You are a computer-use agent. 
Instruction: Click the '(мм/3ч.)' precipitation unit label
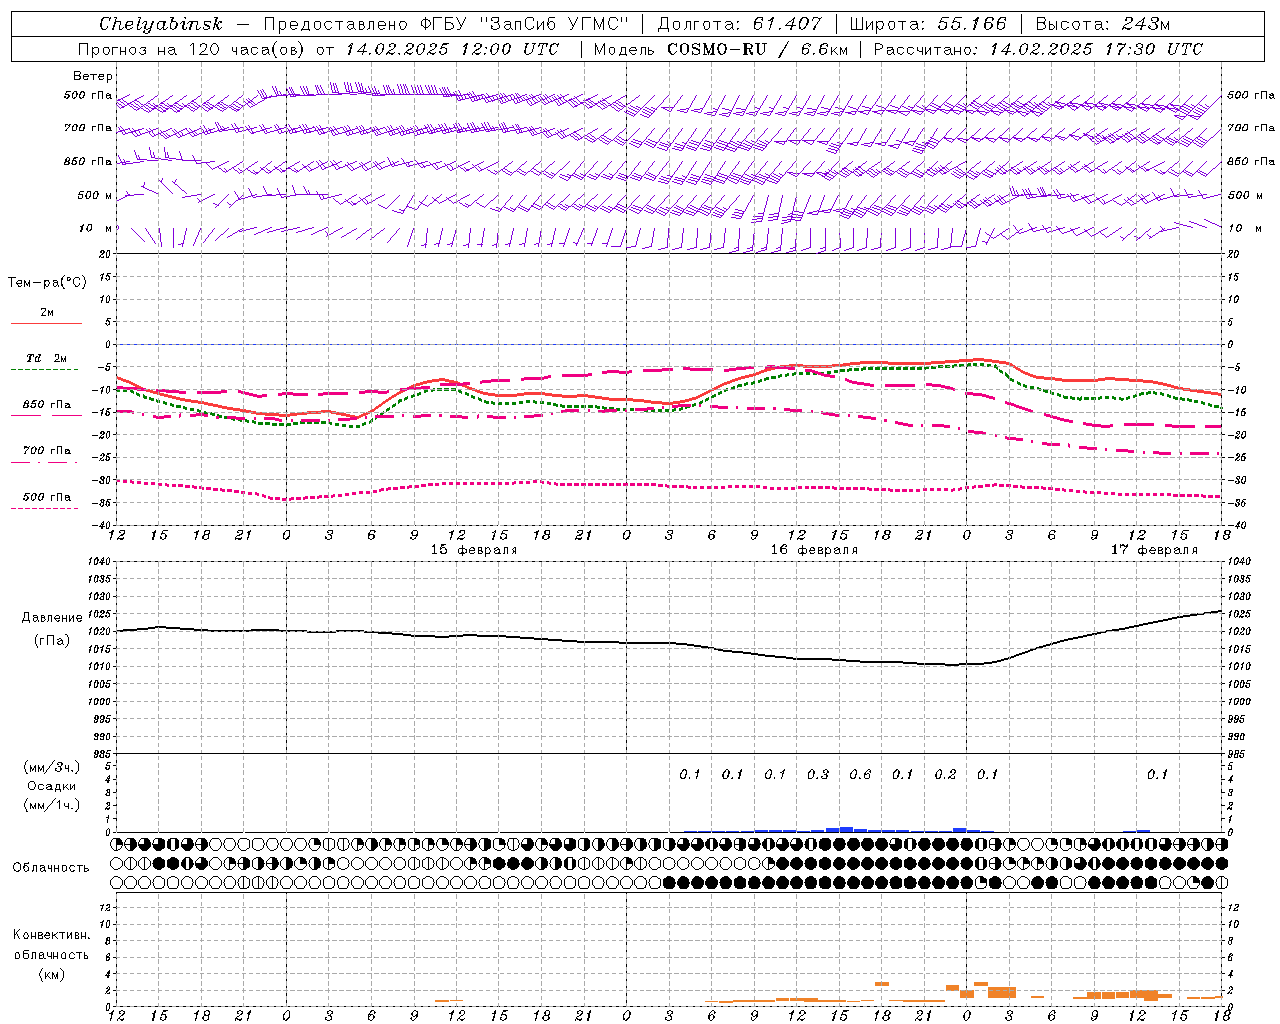click(x=52, y=767)
